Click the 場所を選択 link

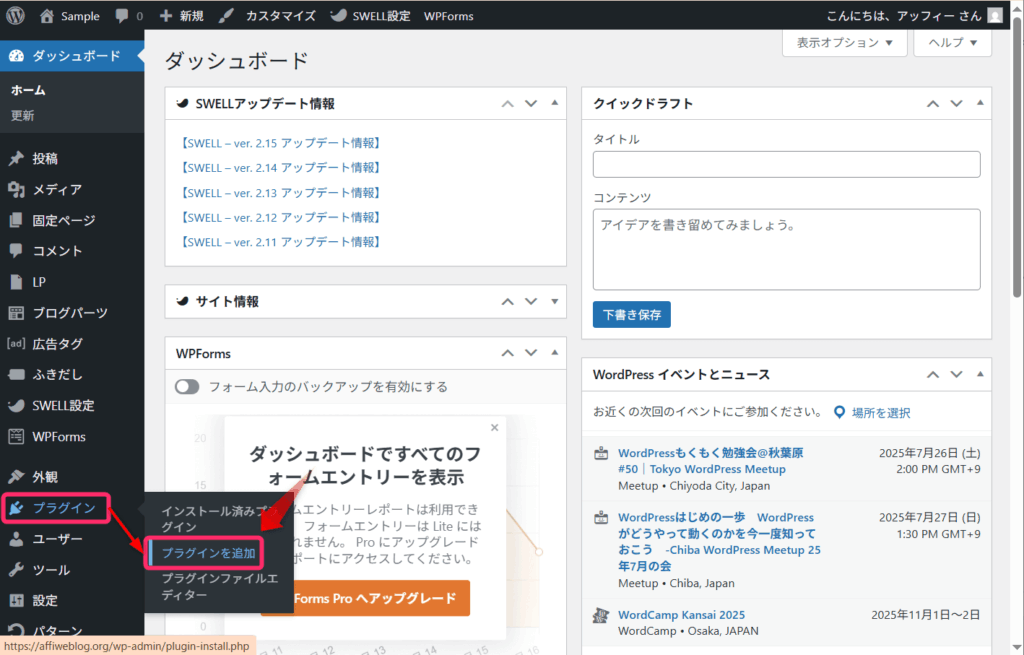(x=881, y=413)
